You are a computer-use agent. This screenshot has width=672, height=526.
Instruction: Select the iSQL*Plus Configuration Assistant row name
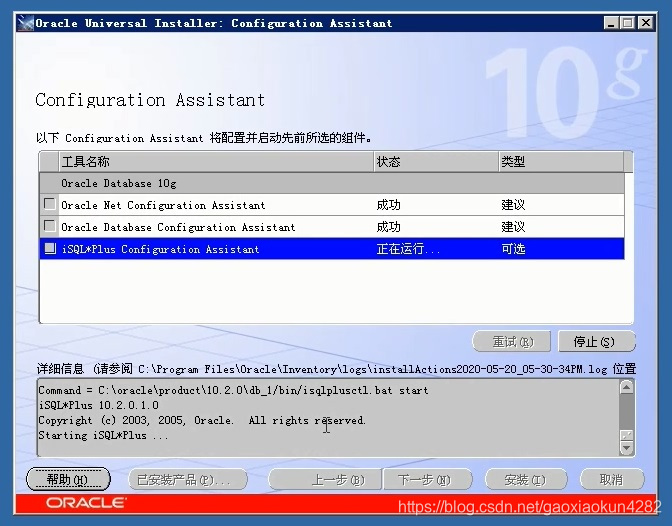161,249
